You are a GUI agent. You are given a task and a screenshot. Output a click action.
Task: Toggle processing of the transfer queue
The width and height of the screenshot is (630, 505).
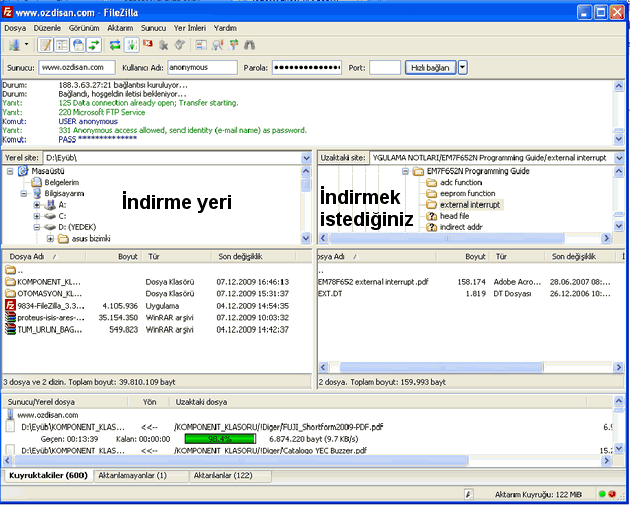coord(131,45)
